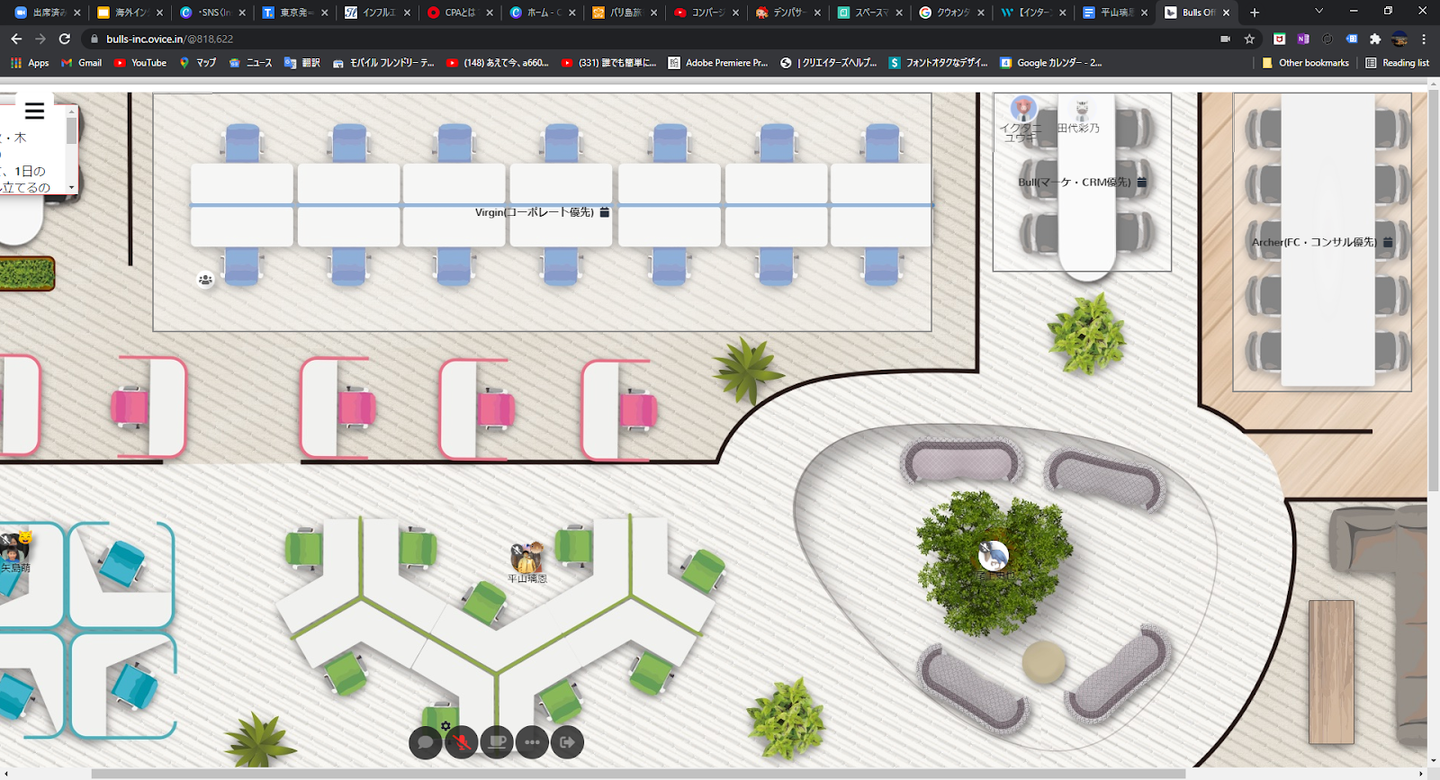Screen dimensions: 1440x780
Task: Click the horizontal scrollbar at page bottom
Action: click(x=639, y=774)
